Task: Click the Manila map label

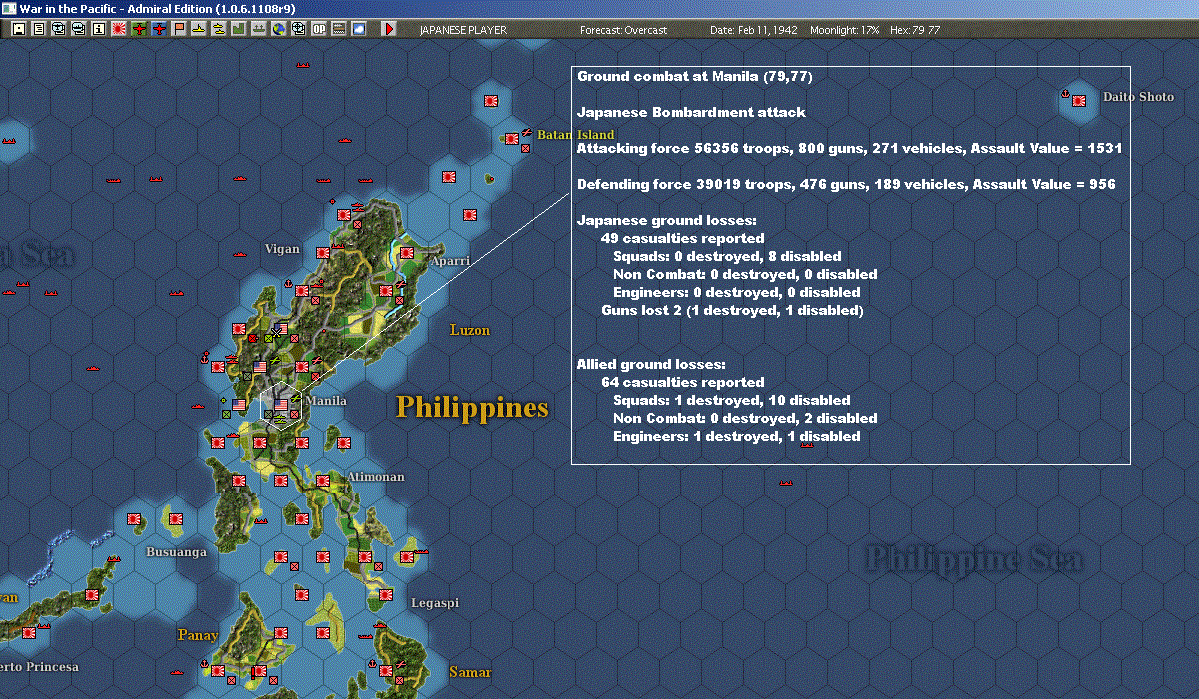Action: tap(326, 401)
